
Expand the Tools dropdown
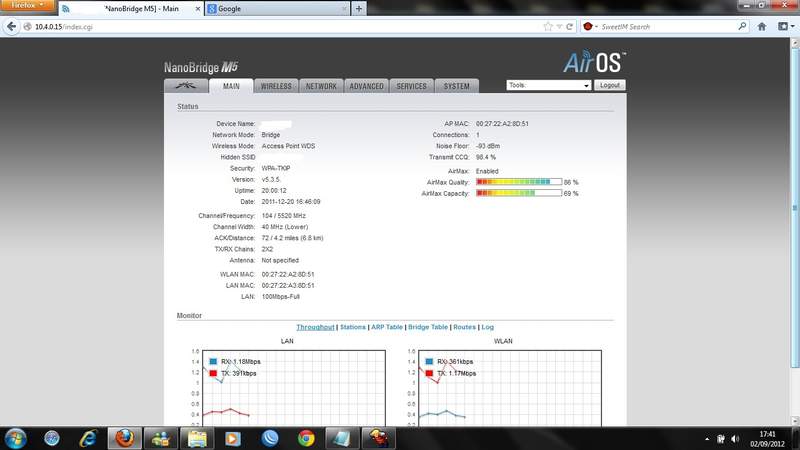coord(548,85)
